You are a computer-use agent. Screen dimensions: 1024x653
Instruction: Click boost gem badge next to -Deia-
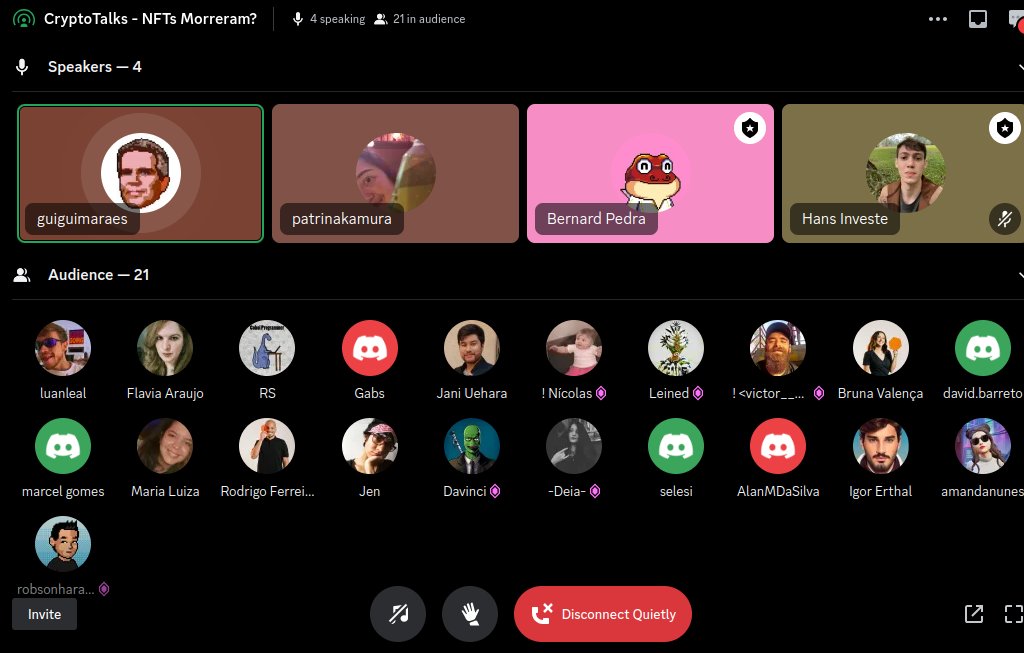pyautogui.click(x=594, y=491)
